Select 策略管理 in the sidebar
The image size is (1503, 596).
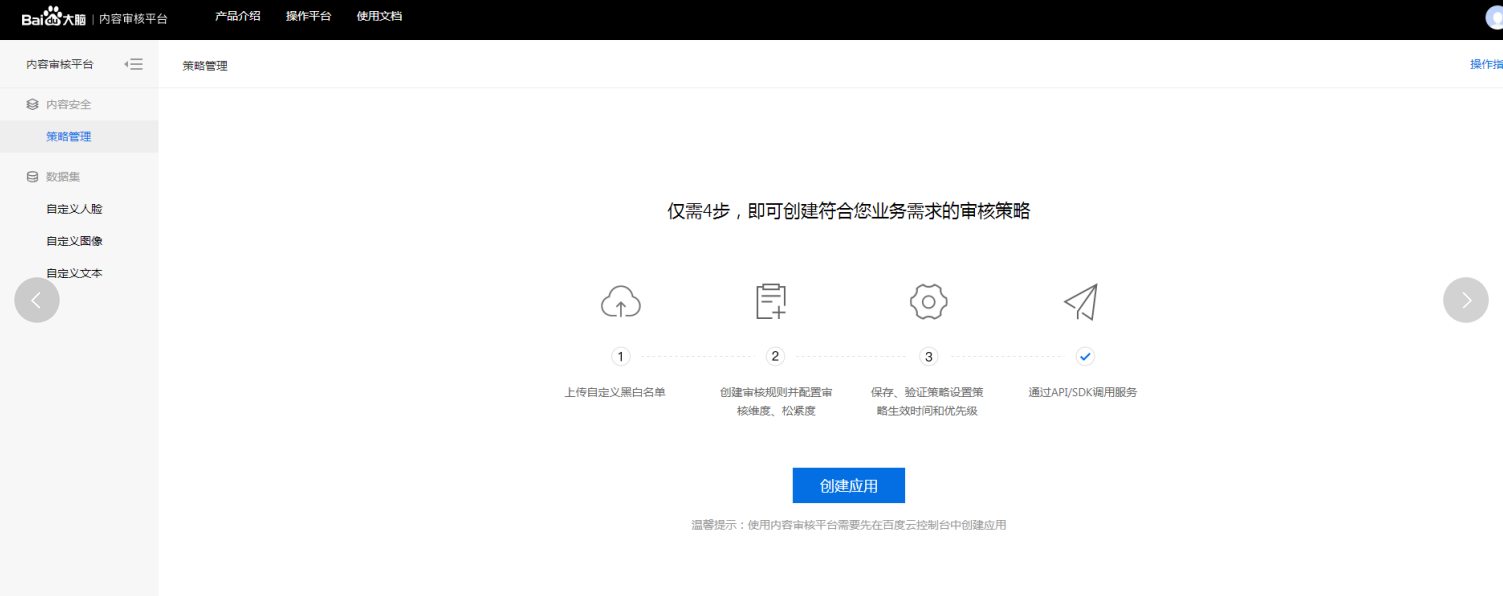[79, 137]
